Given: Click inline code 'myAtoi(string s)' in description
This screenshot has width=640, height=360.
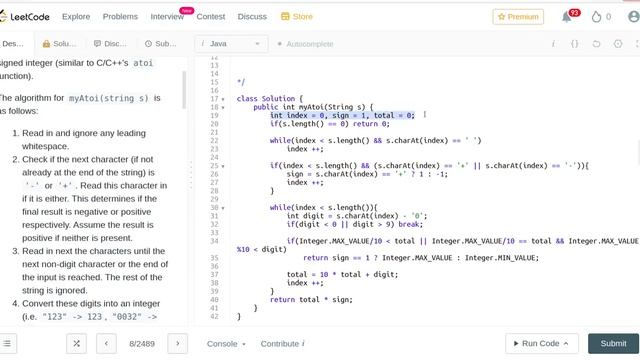Looking at the screenshot, I should (x=109, y=98).
